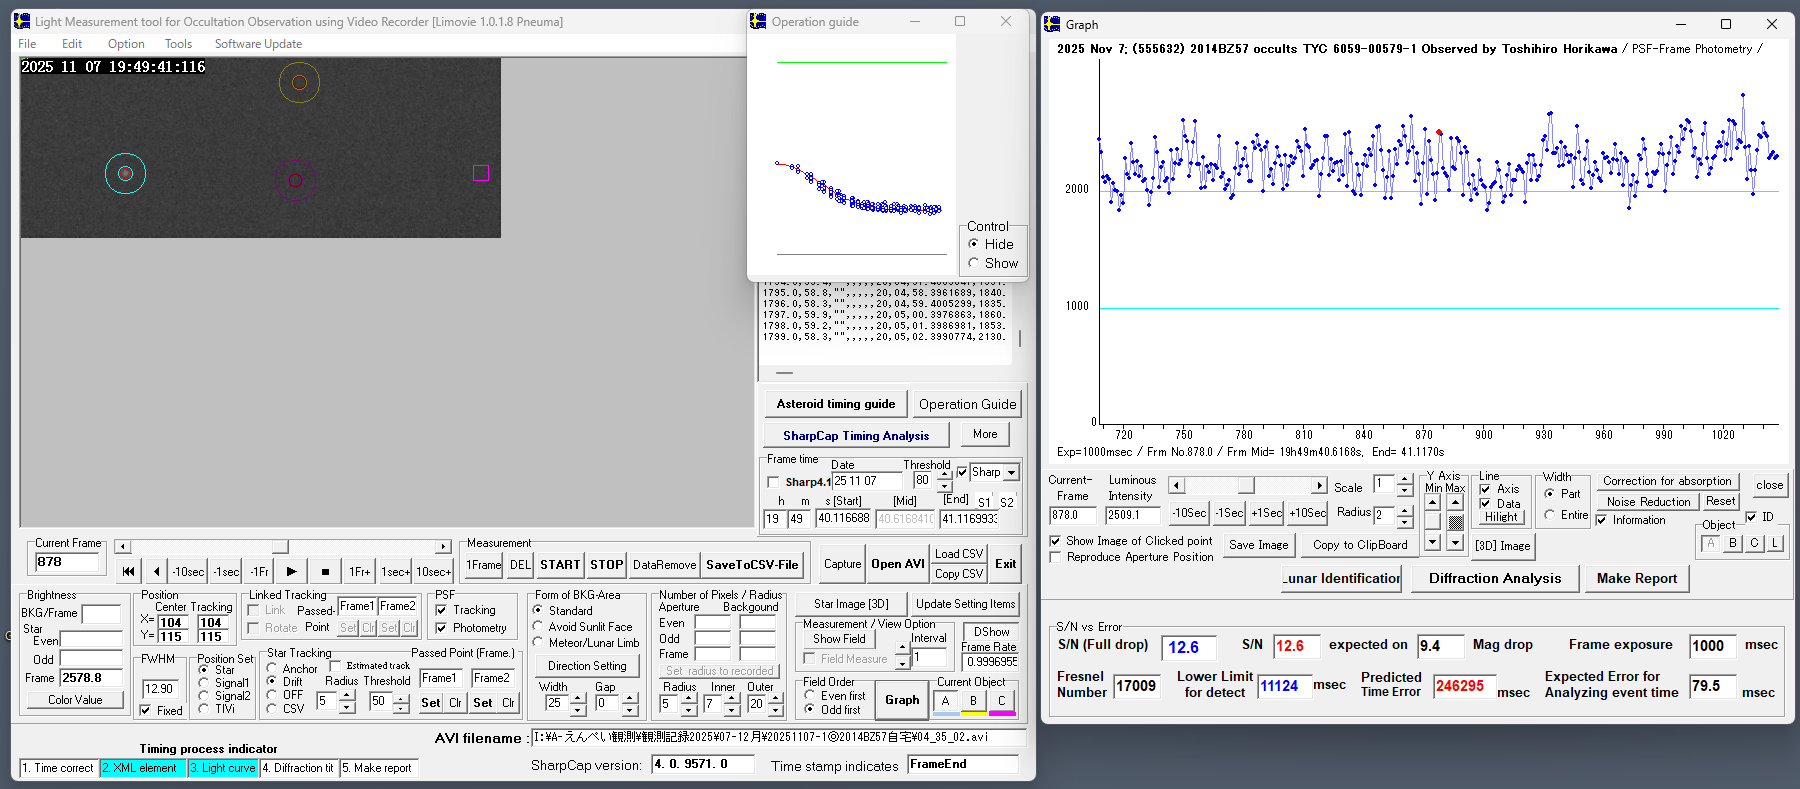Click the reverse play triangle button
The width and height of the screenshot is (1800, 789).
(156, 571)
